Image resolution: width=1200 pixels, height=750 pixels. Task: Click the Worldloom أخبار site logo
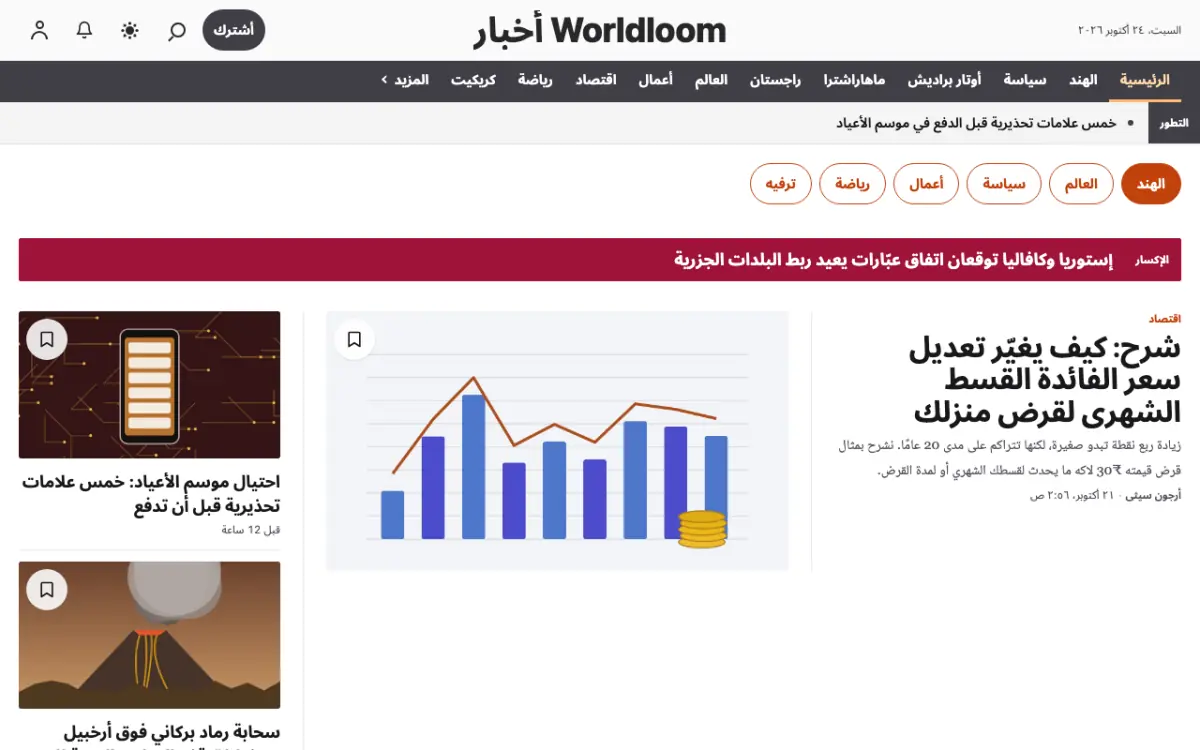(x=600, y=30)
